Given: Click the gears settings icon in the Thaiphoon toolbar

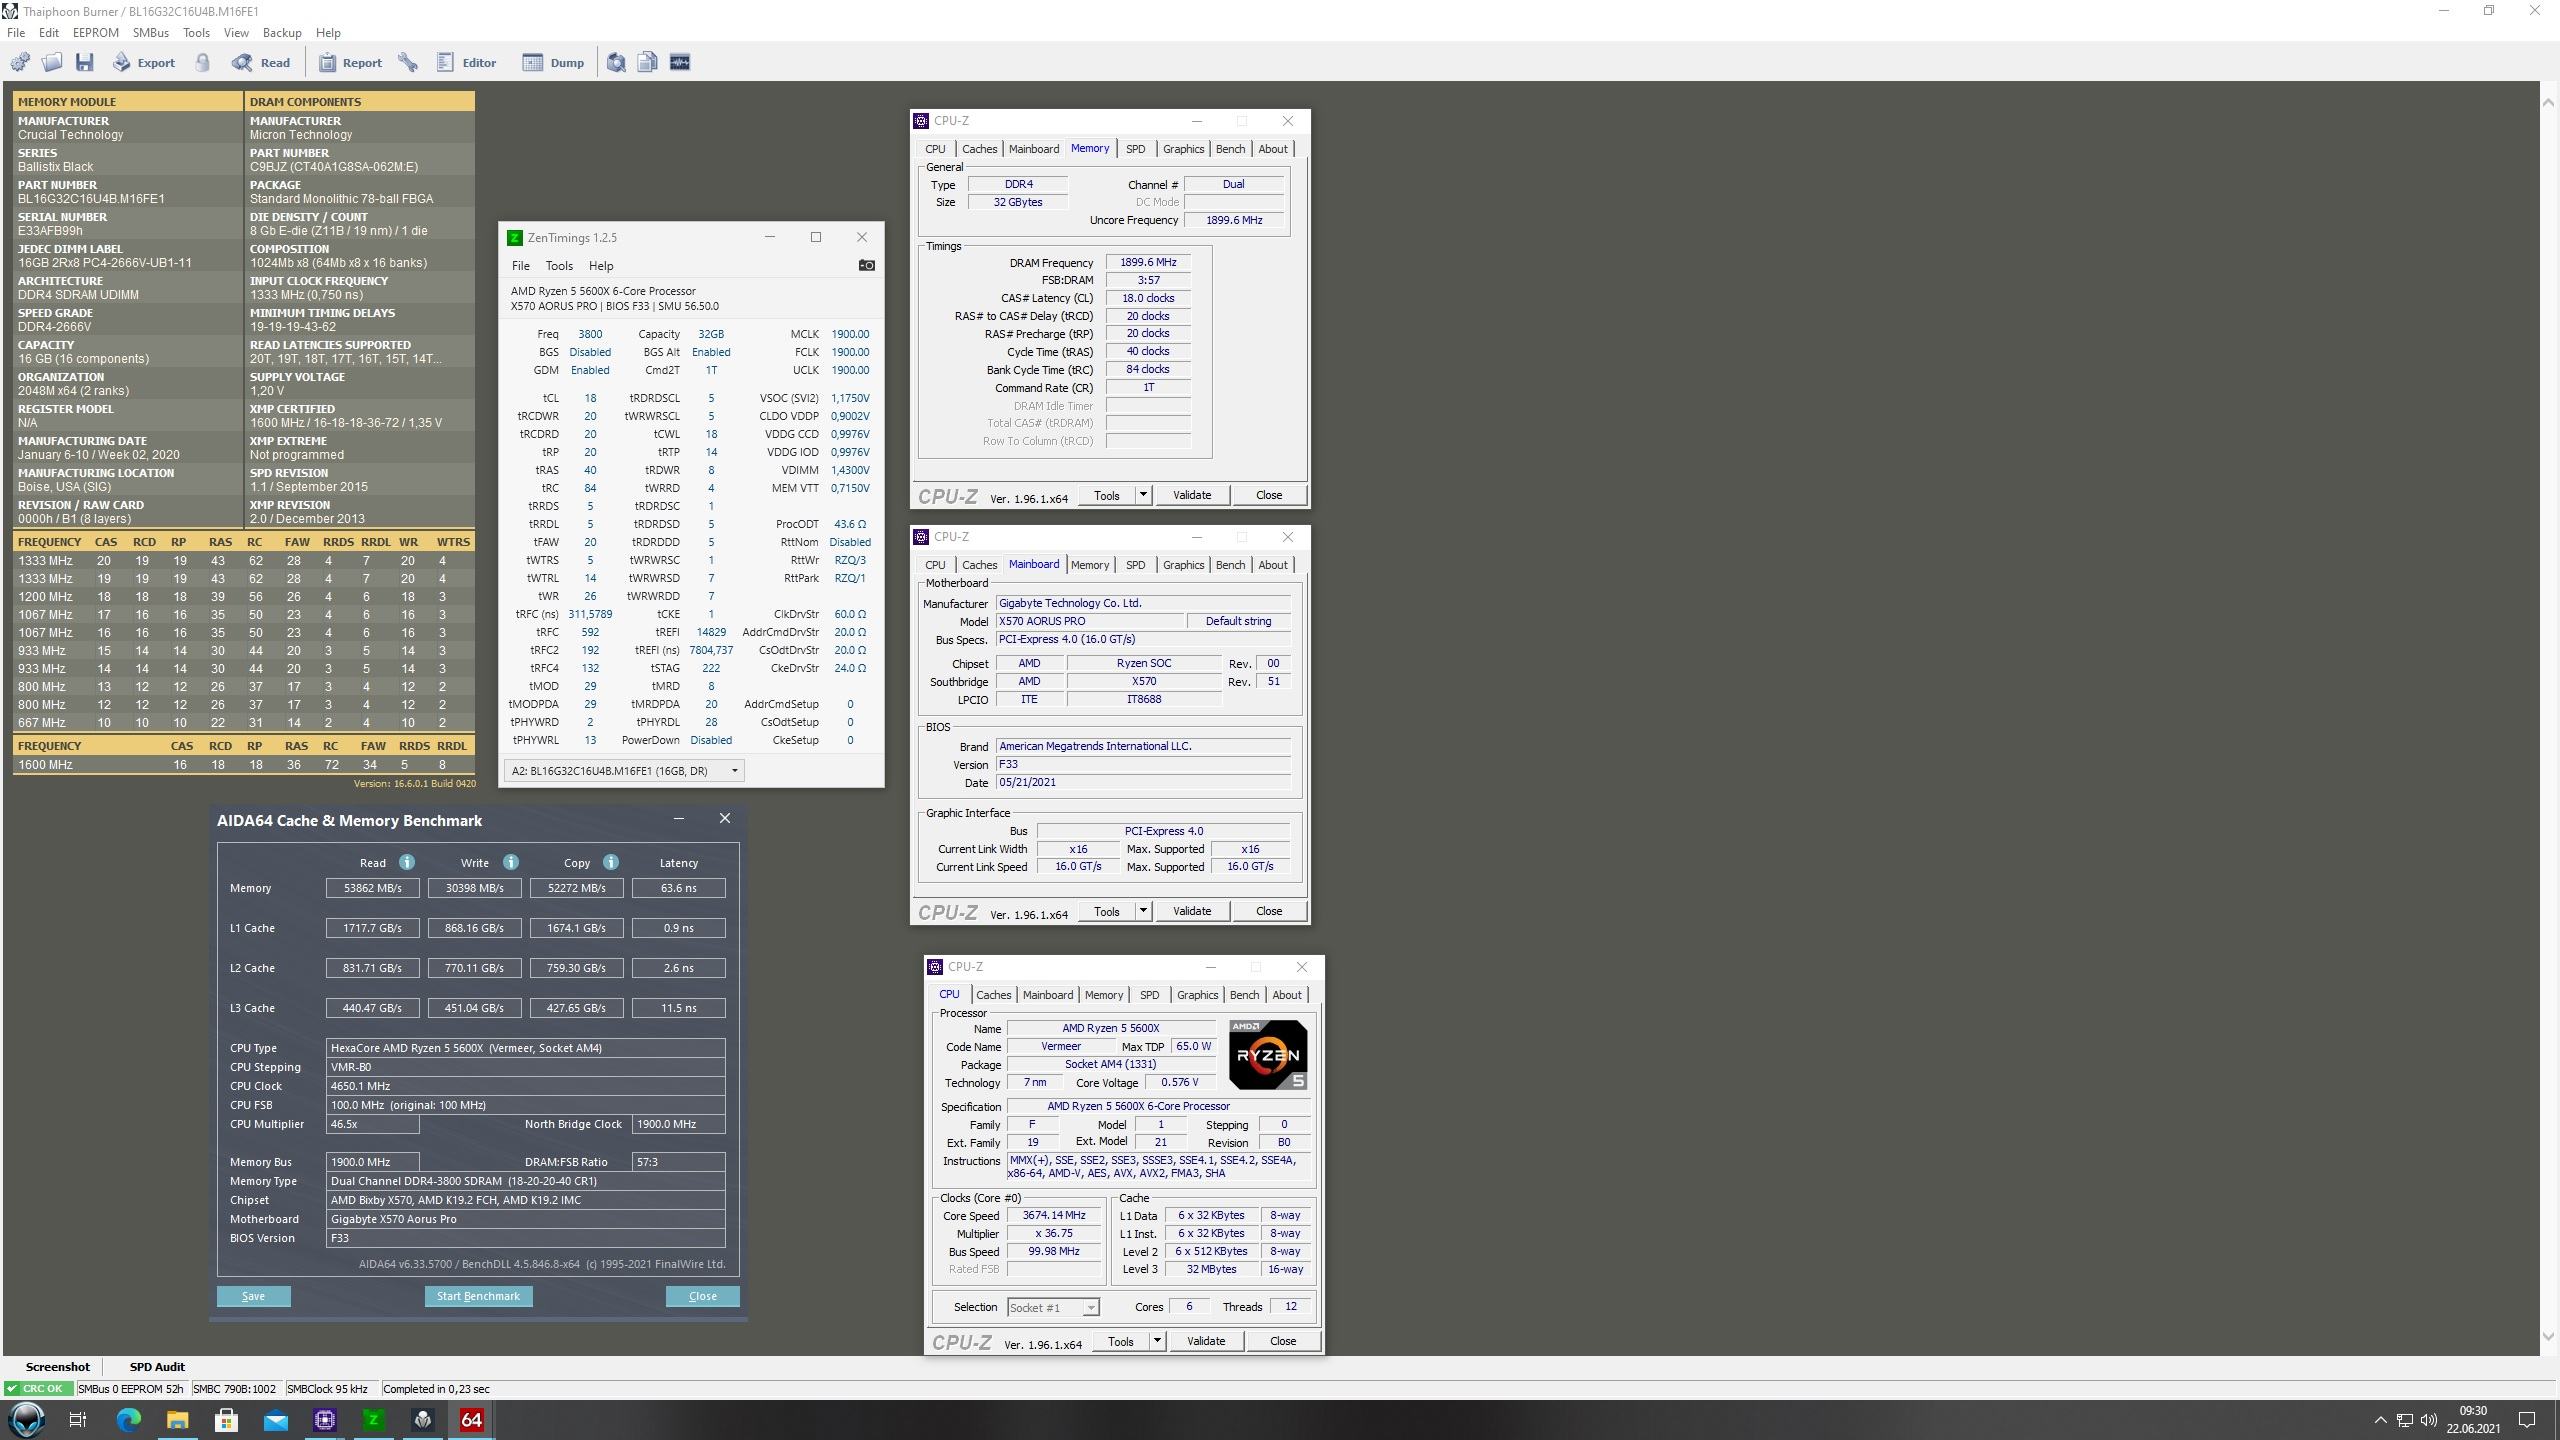Looking at the screenshot, I should (20, 63).
